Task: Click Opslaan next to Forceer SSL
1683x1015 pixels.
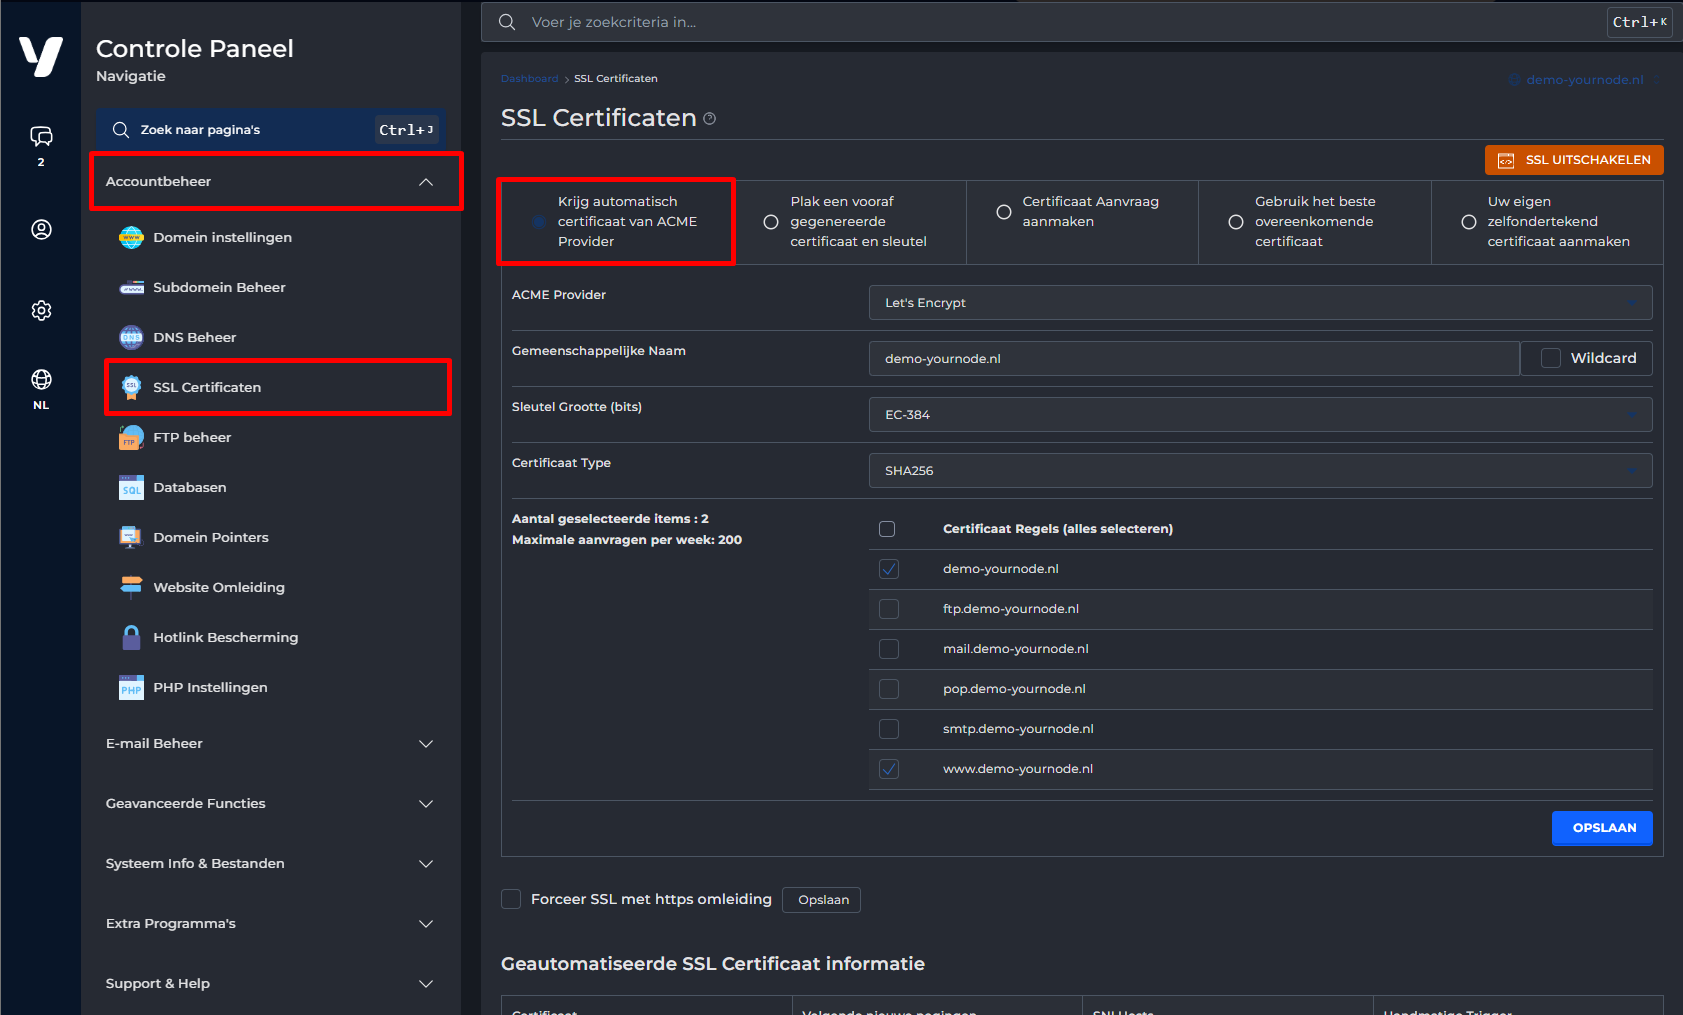Action: (x=822, y=900)
